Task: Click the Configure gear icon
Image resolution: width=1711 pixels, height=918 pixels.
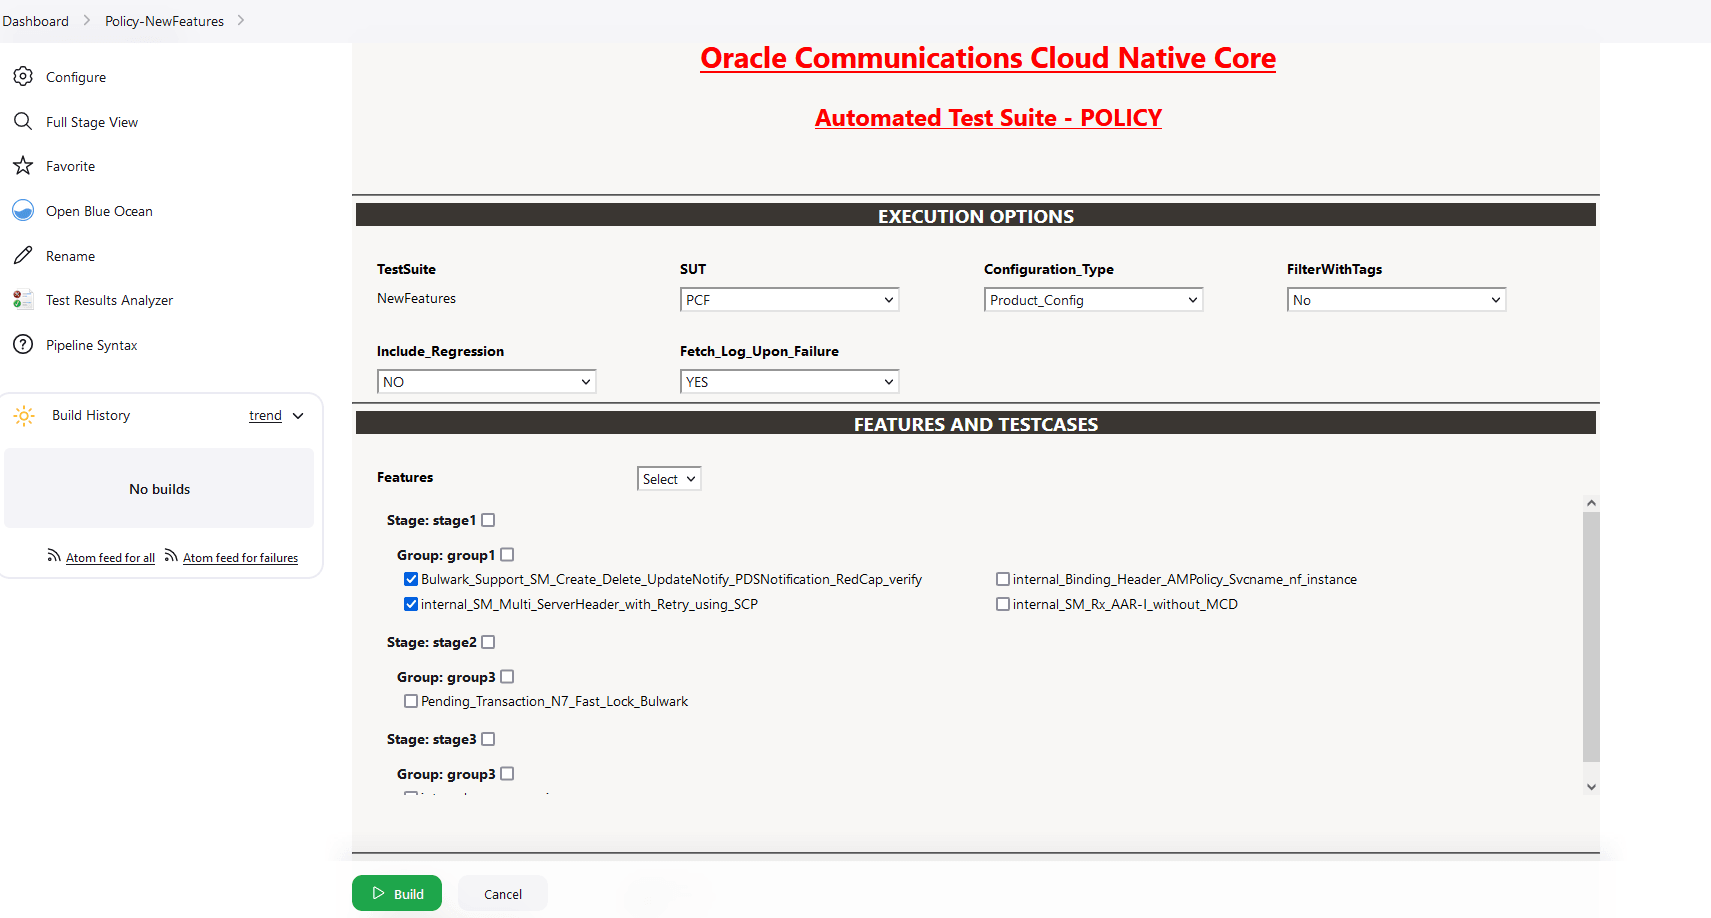Action: 23,77
